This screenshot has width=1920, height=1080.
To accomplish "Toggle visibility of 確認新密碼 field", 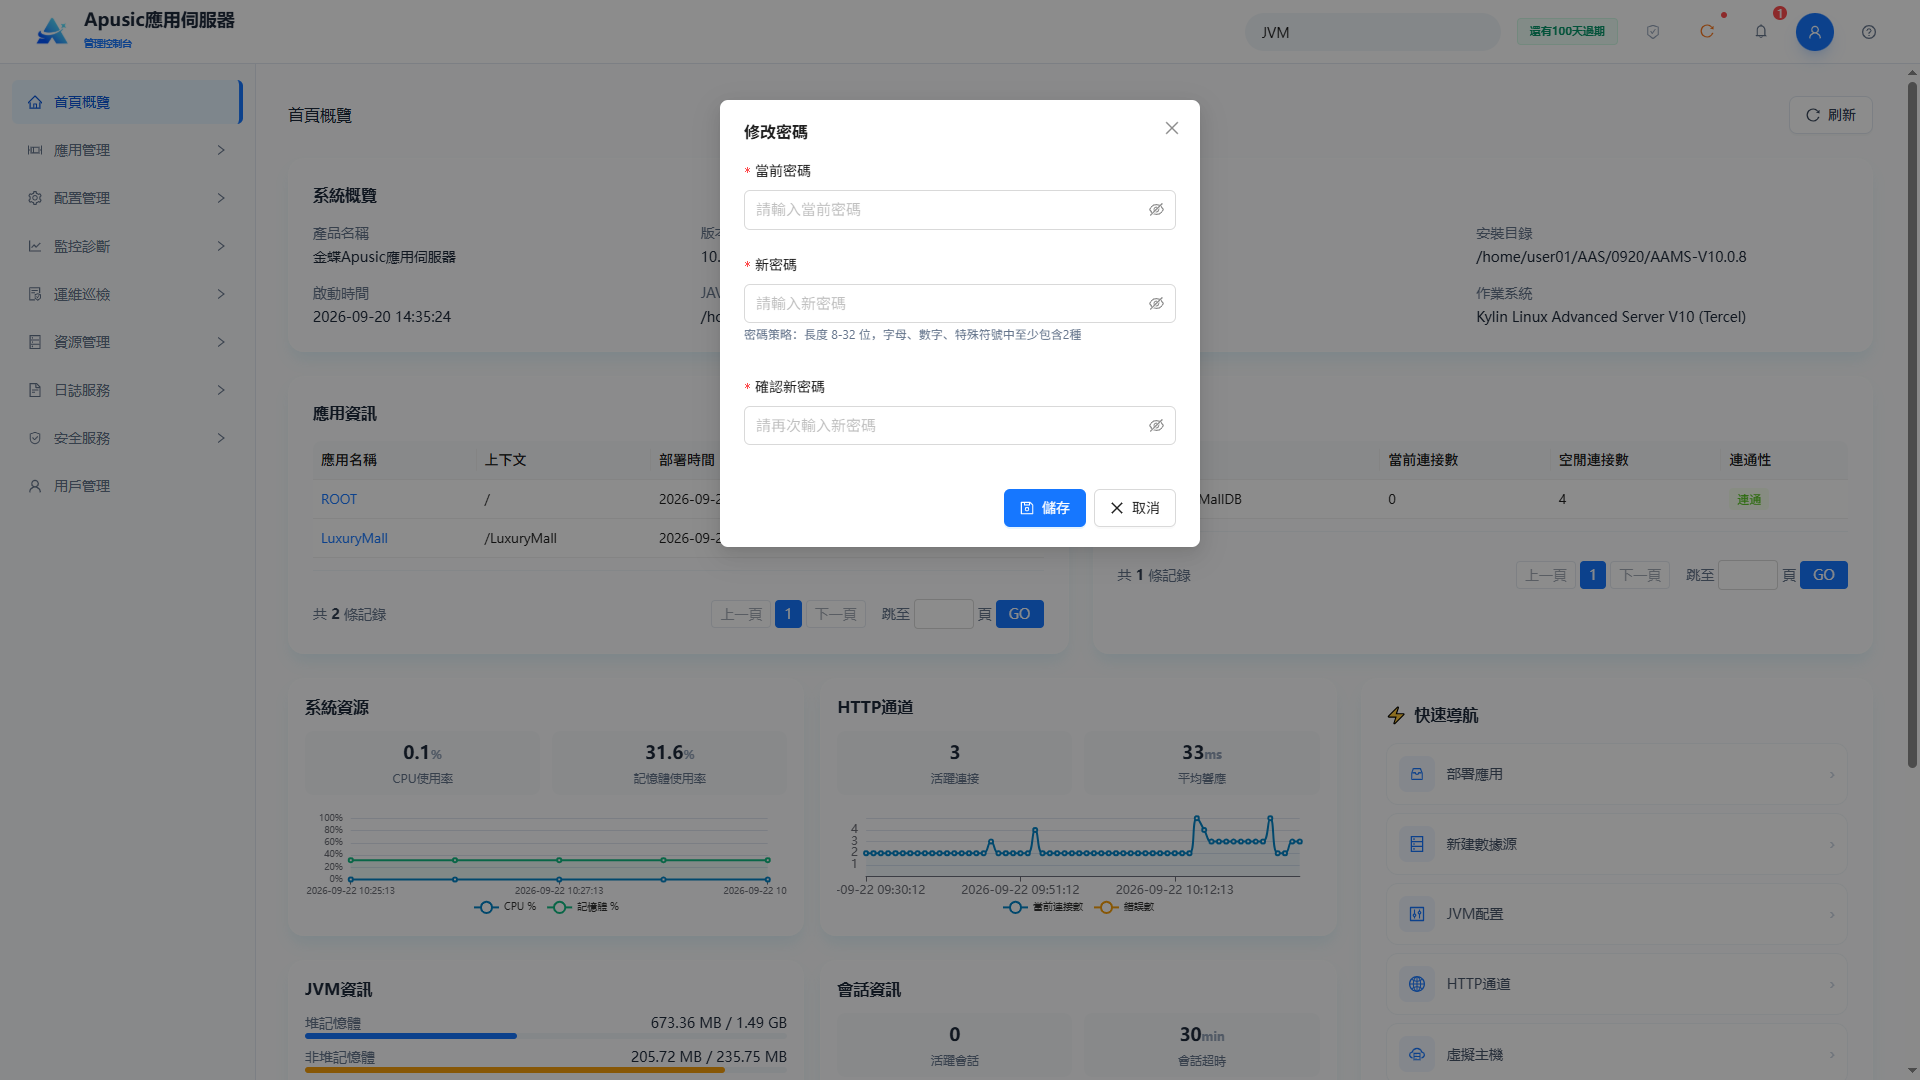I will 1156,426.
